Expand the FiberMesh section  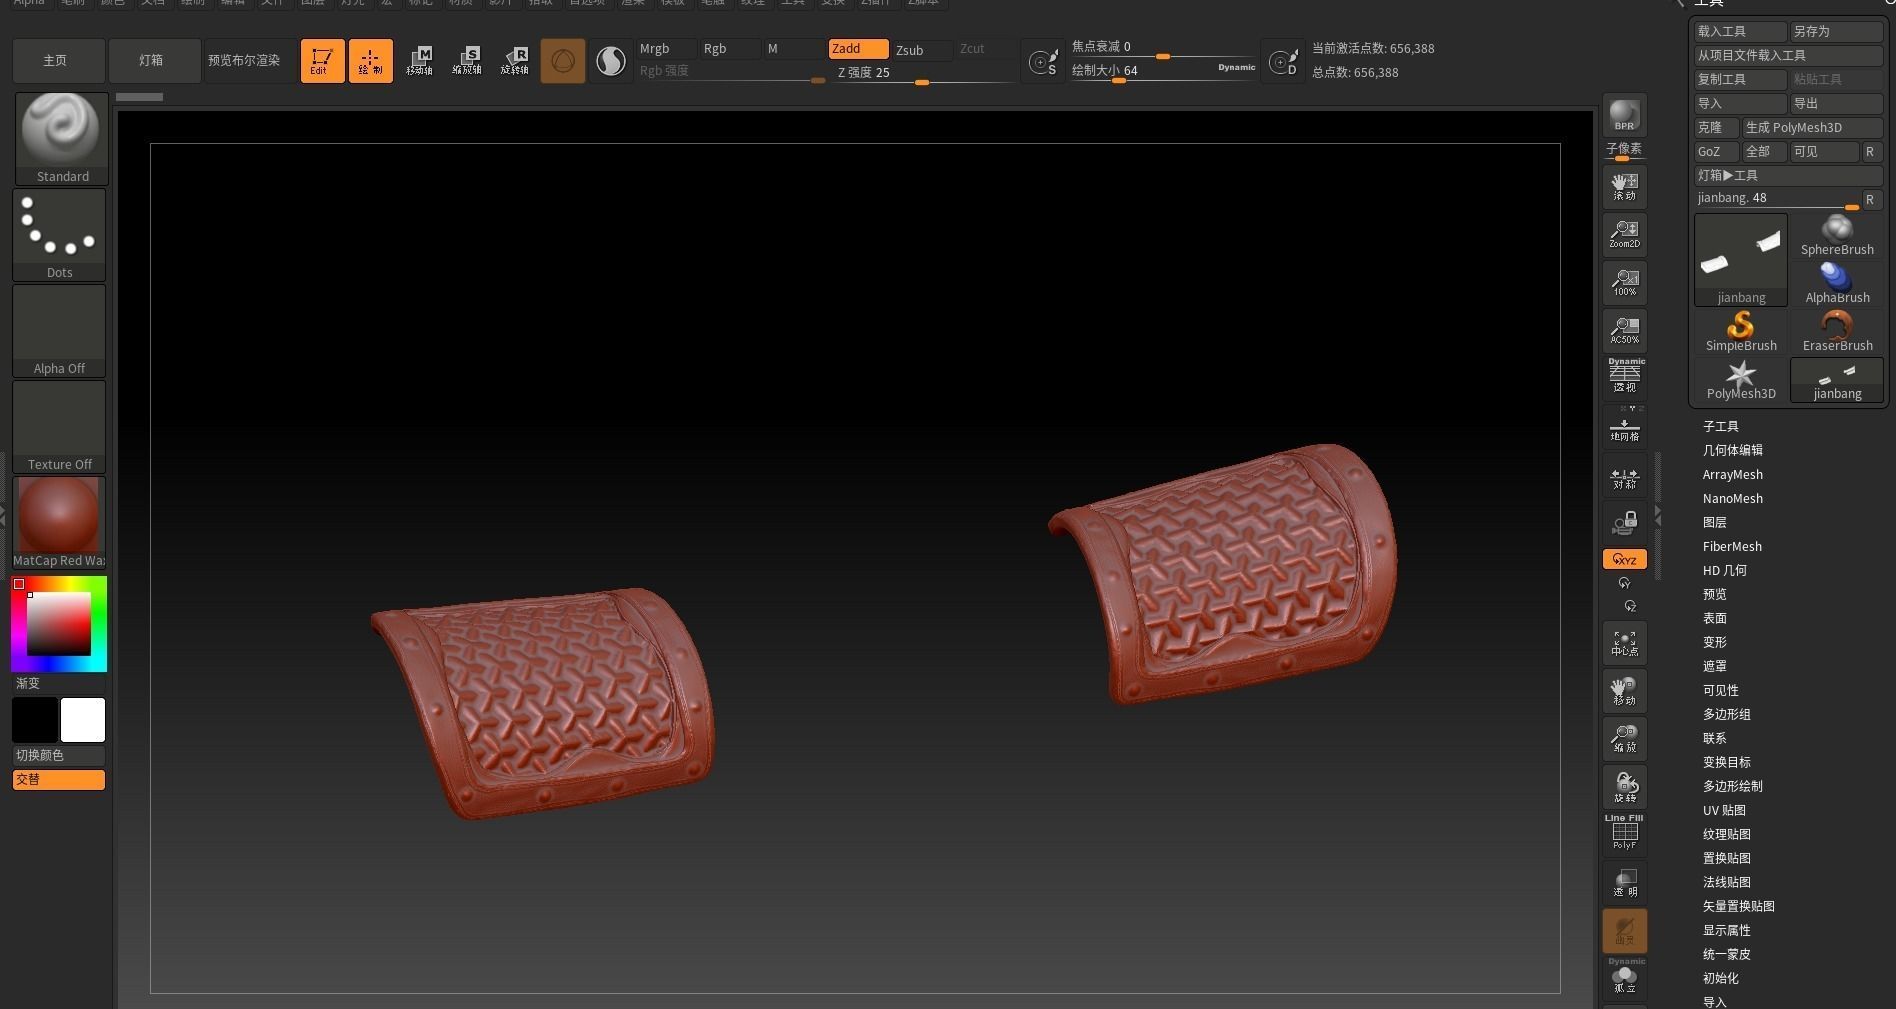1733,546
